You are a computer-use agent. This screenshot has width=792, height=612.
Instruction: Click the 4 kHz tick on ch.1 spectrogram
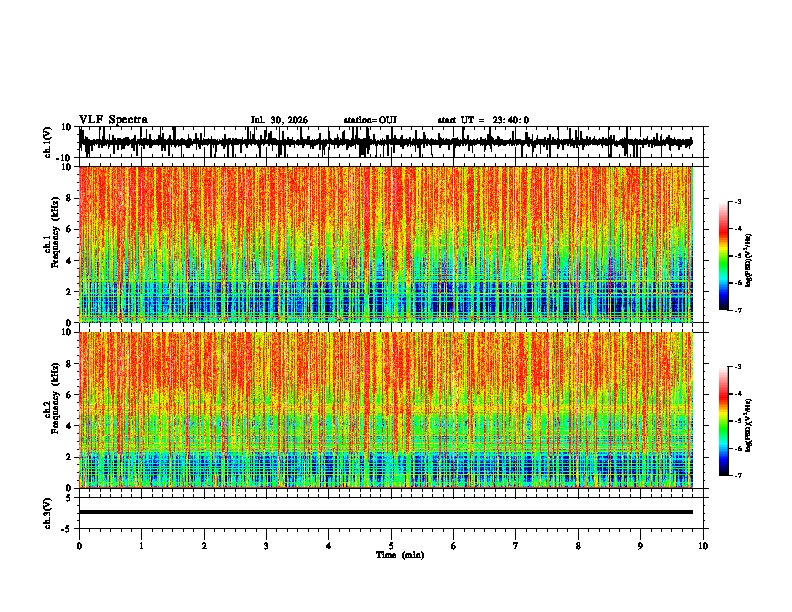pyautogui.click(x=69, y=261)
